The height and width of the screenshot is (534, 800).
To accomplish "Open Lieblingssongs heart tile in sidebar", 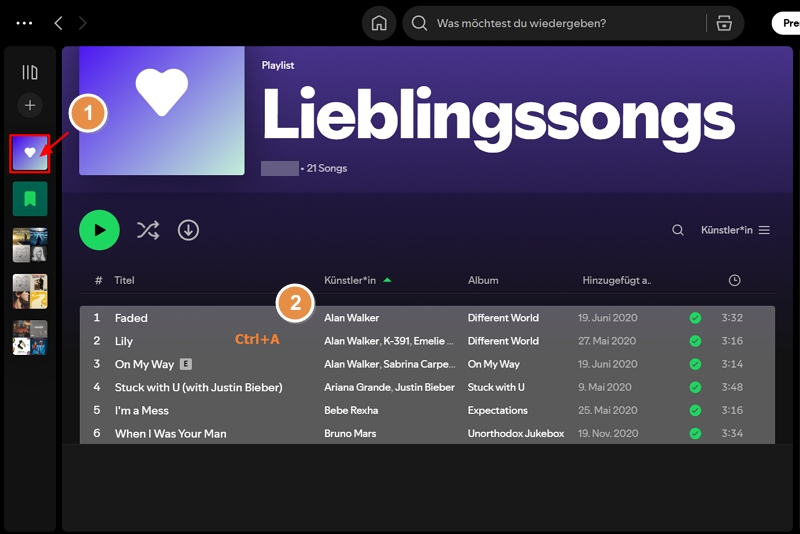I will coord(30,153).
